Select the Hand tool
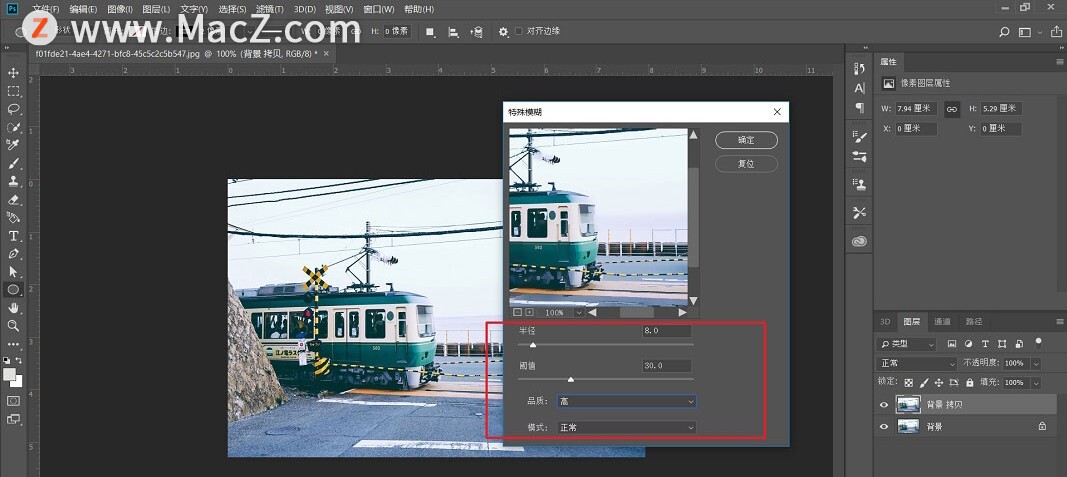 click(14, 308)
